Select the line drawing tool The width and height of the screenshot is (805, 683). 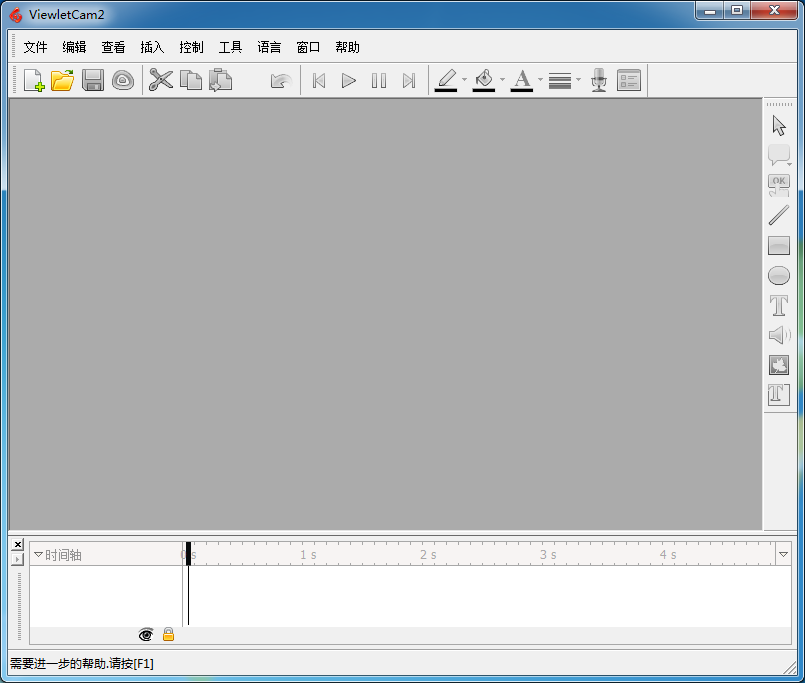click(779, 215)
